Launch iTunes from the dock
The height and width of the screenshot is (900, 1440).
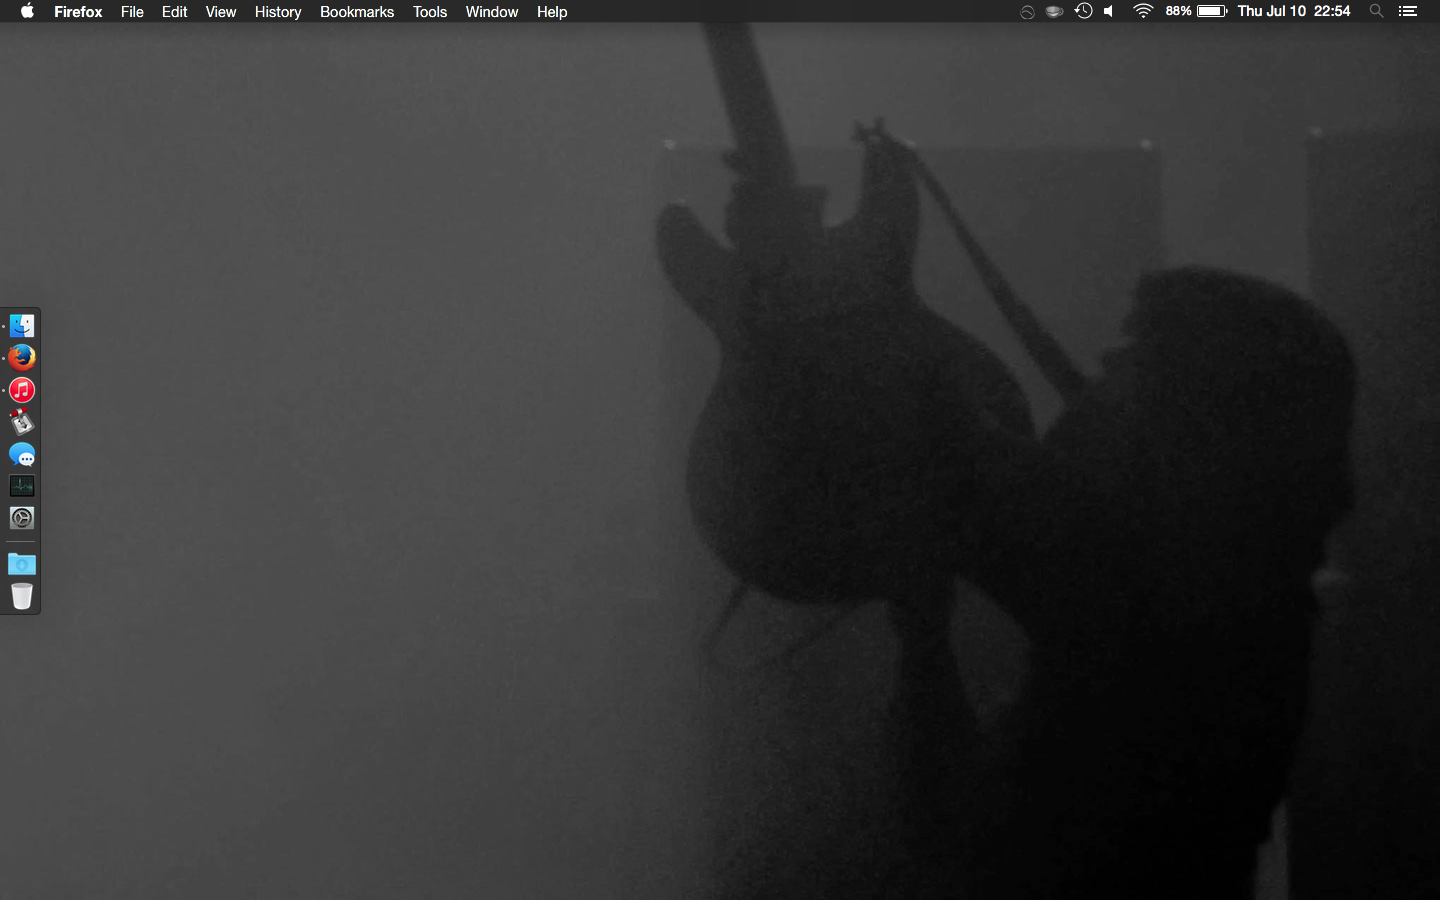pyautogui.click(x=22, y=390)
